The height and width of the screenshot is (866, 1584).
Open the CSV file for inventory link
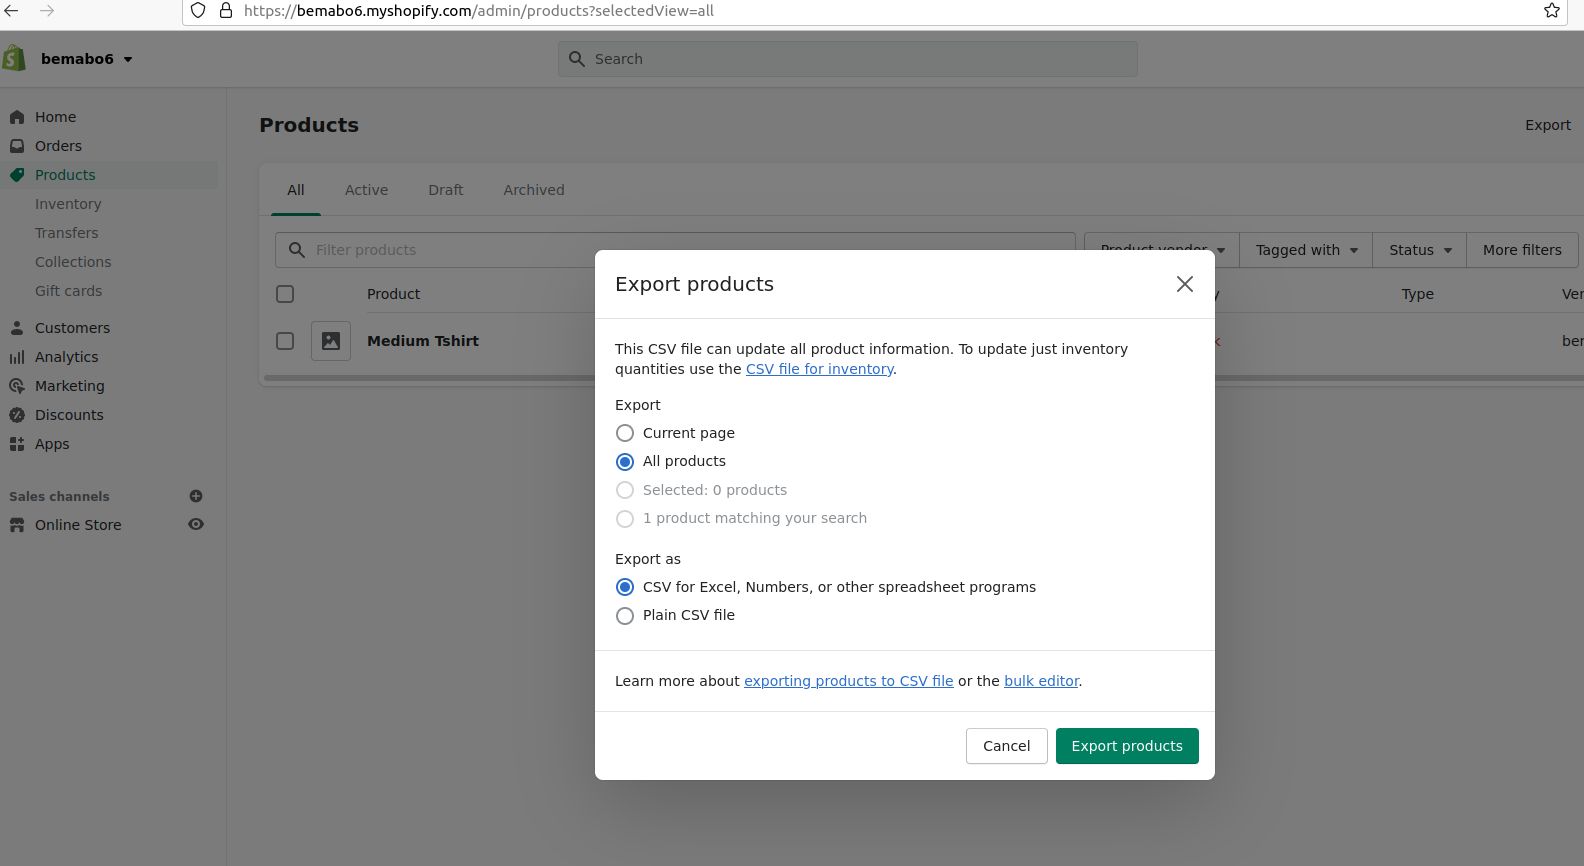[x=819, y=369]
